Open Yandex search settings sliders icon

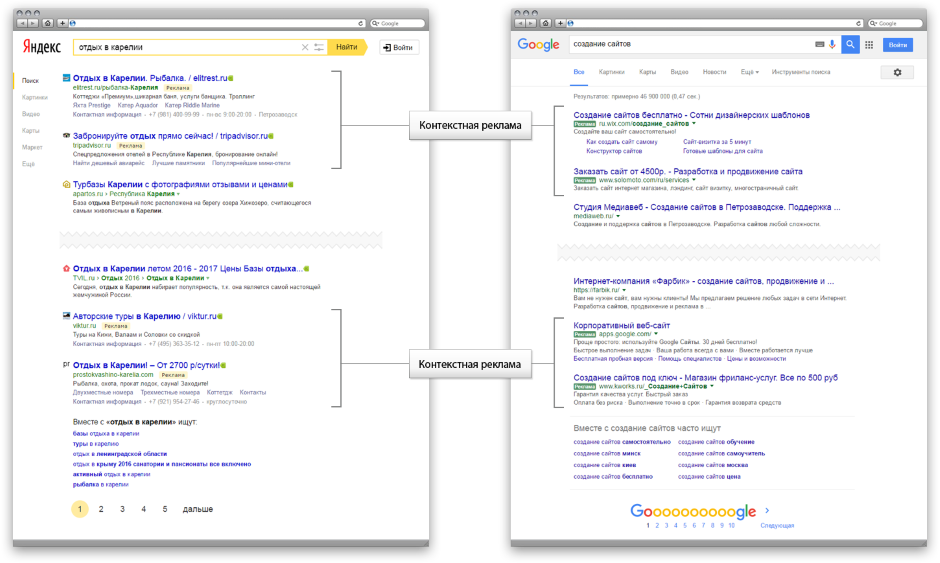click(319, 47)
